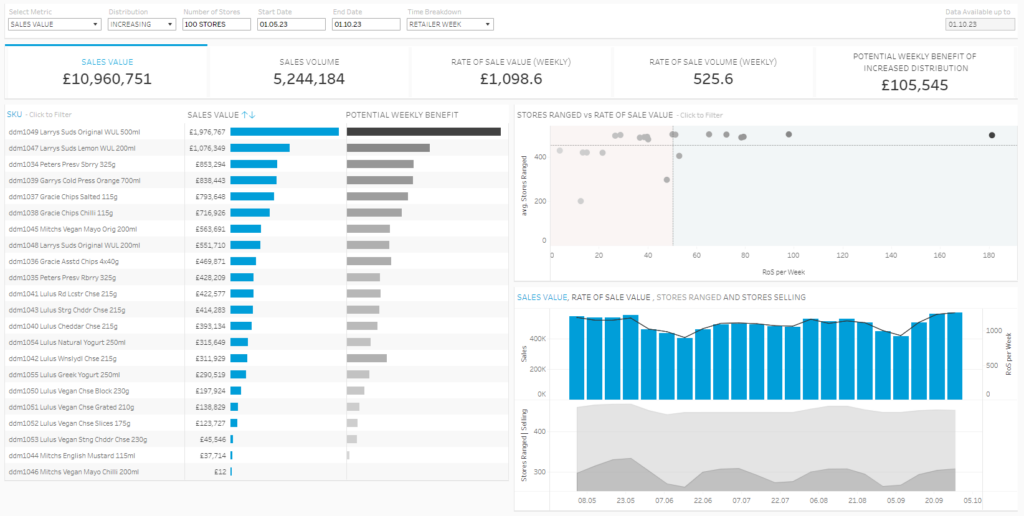Click the dark potential weekly benefit bar for ddm1049

coord(424,132)
